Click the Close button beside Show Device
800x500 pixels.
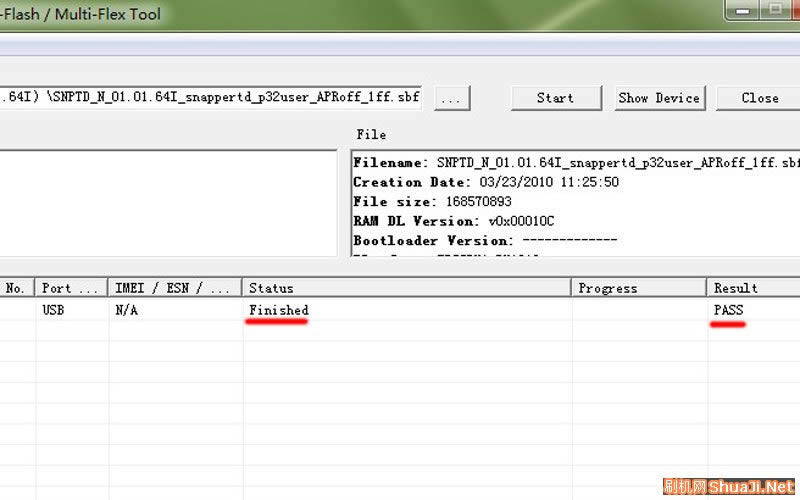(x=760, y=98)
